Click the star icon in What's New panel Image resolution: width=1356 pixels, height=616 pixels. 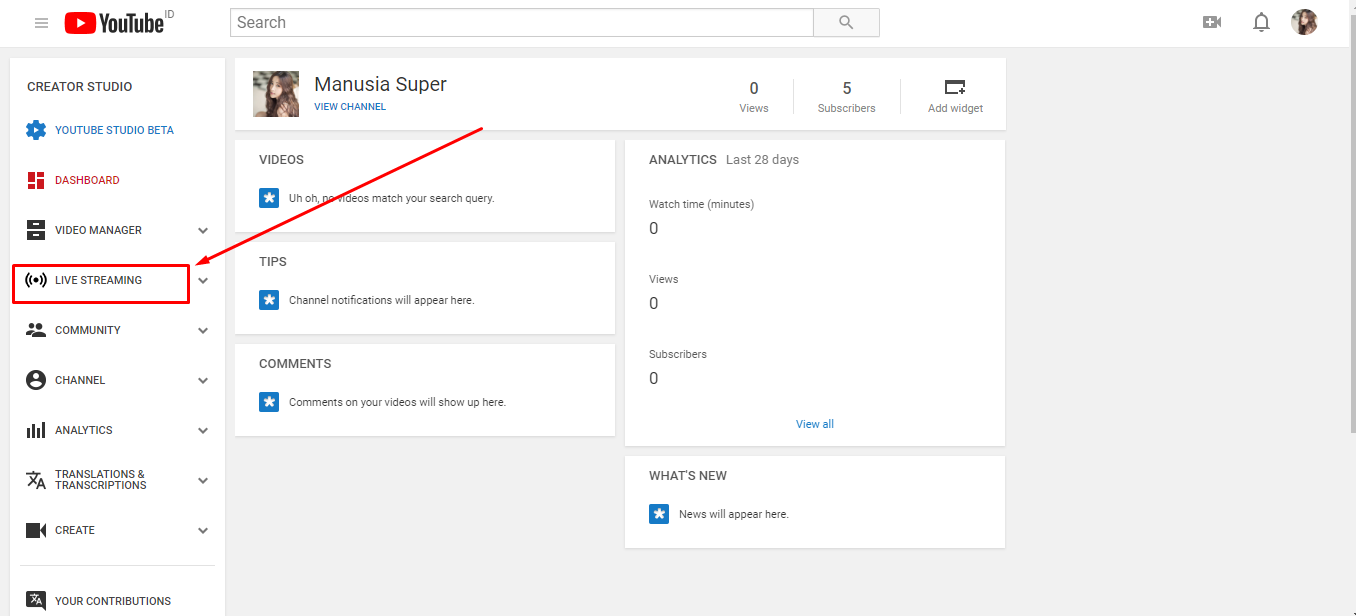pos(659,514)
